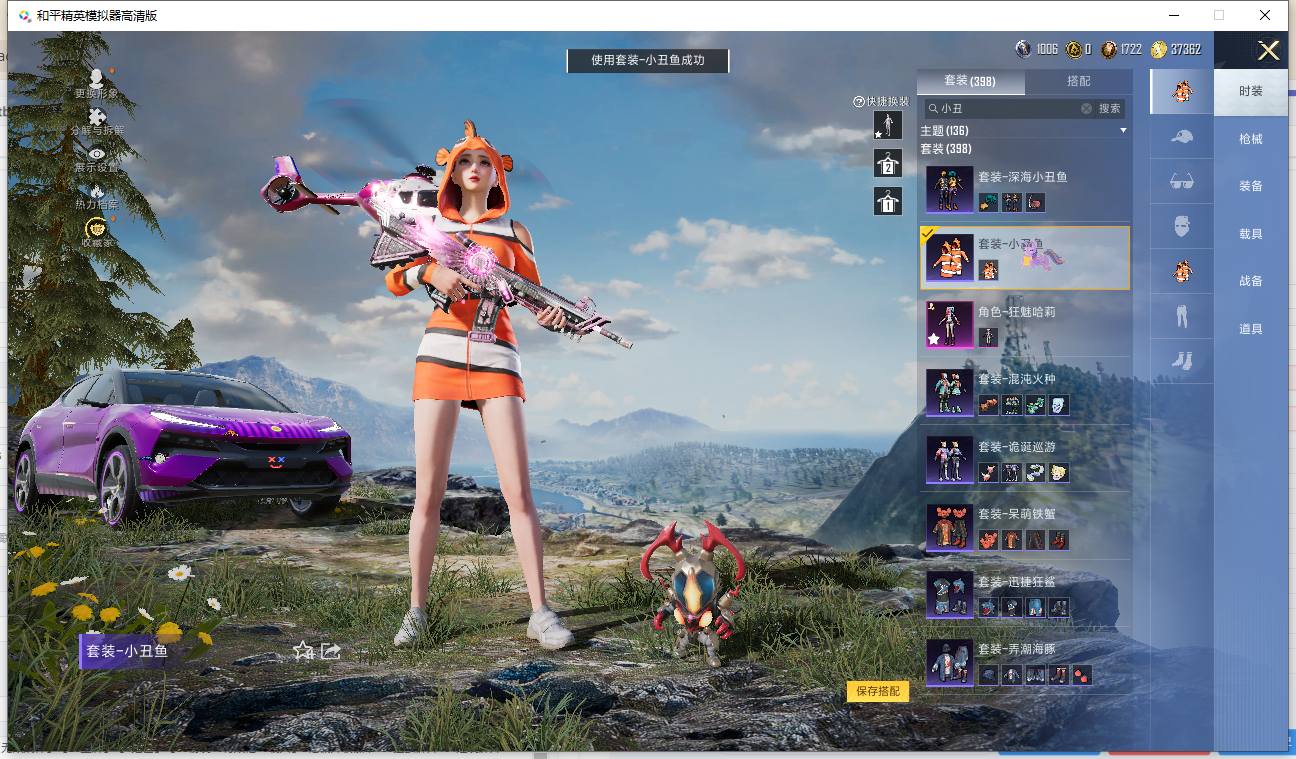Open 展示设置 eye icon
1296x759 pixels.
pos(97,154)
